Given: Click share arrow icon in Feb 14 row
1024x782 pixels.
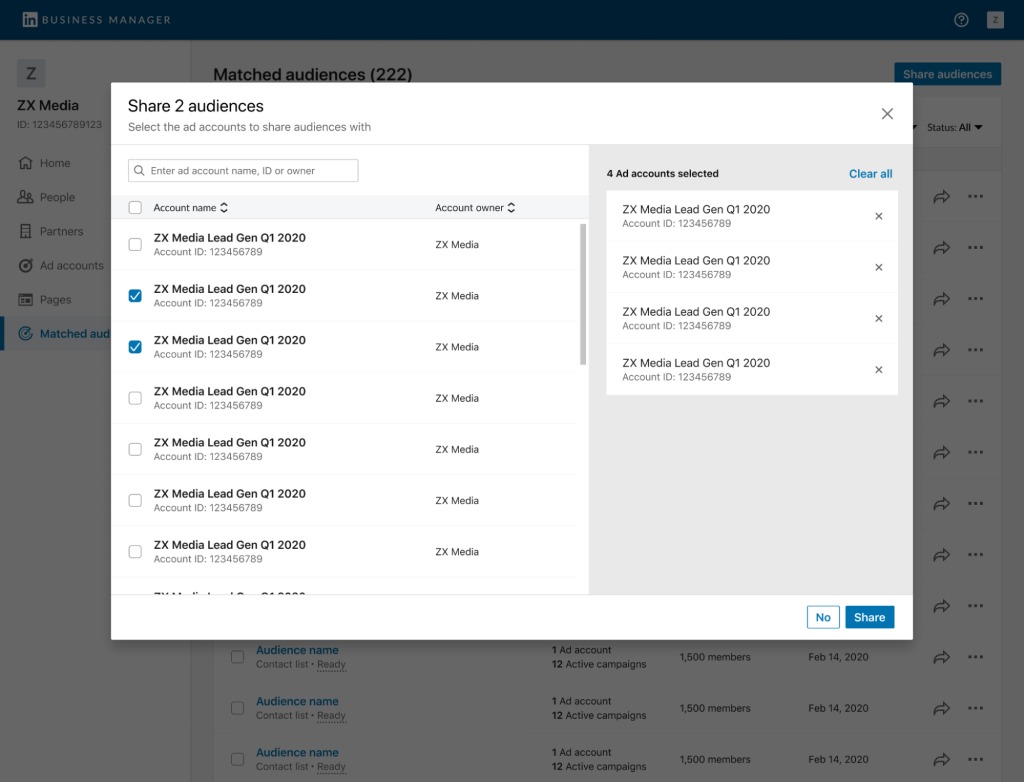Looking at the screenshot, I should [941, 657].
